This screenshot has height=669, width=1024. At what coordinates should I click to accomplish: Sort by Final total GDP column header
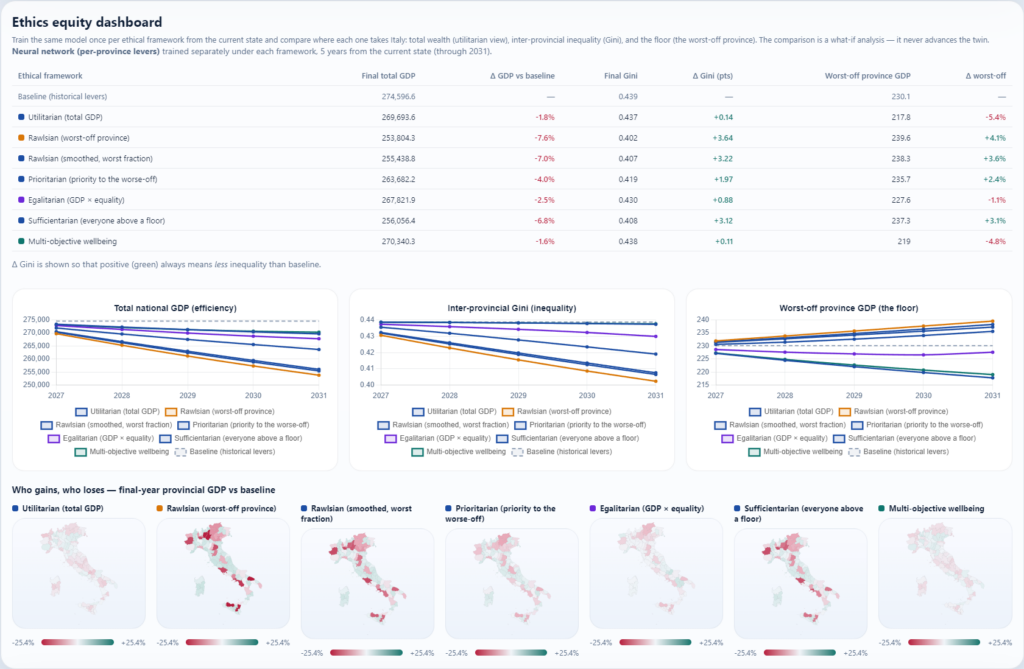coord(388,76)
